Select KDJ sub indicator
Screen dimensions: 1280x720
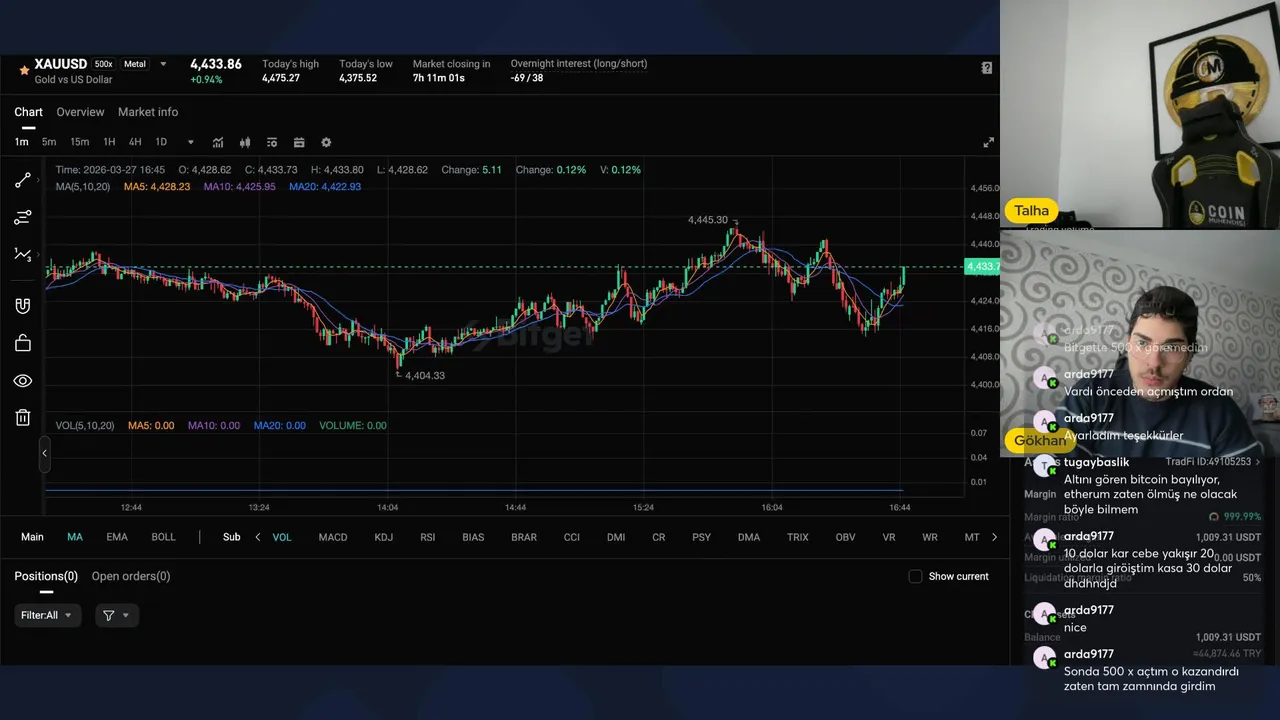[x=384, y=537]
